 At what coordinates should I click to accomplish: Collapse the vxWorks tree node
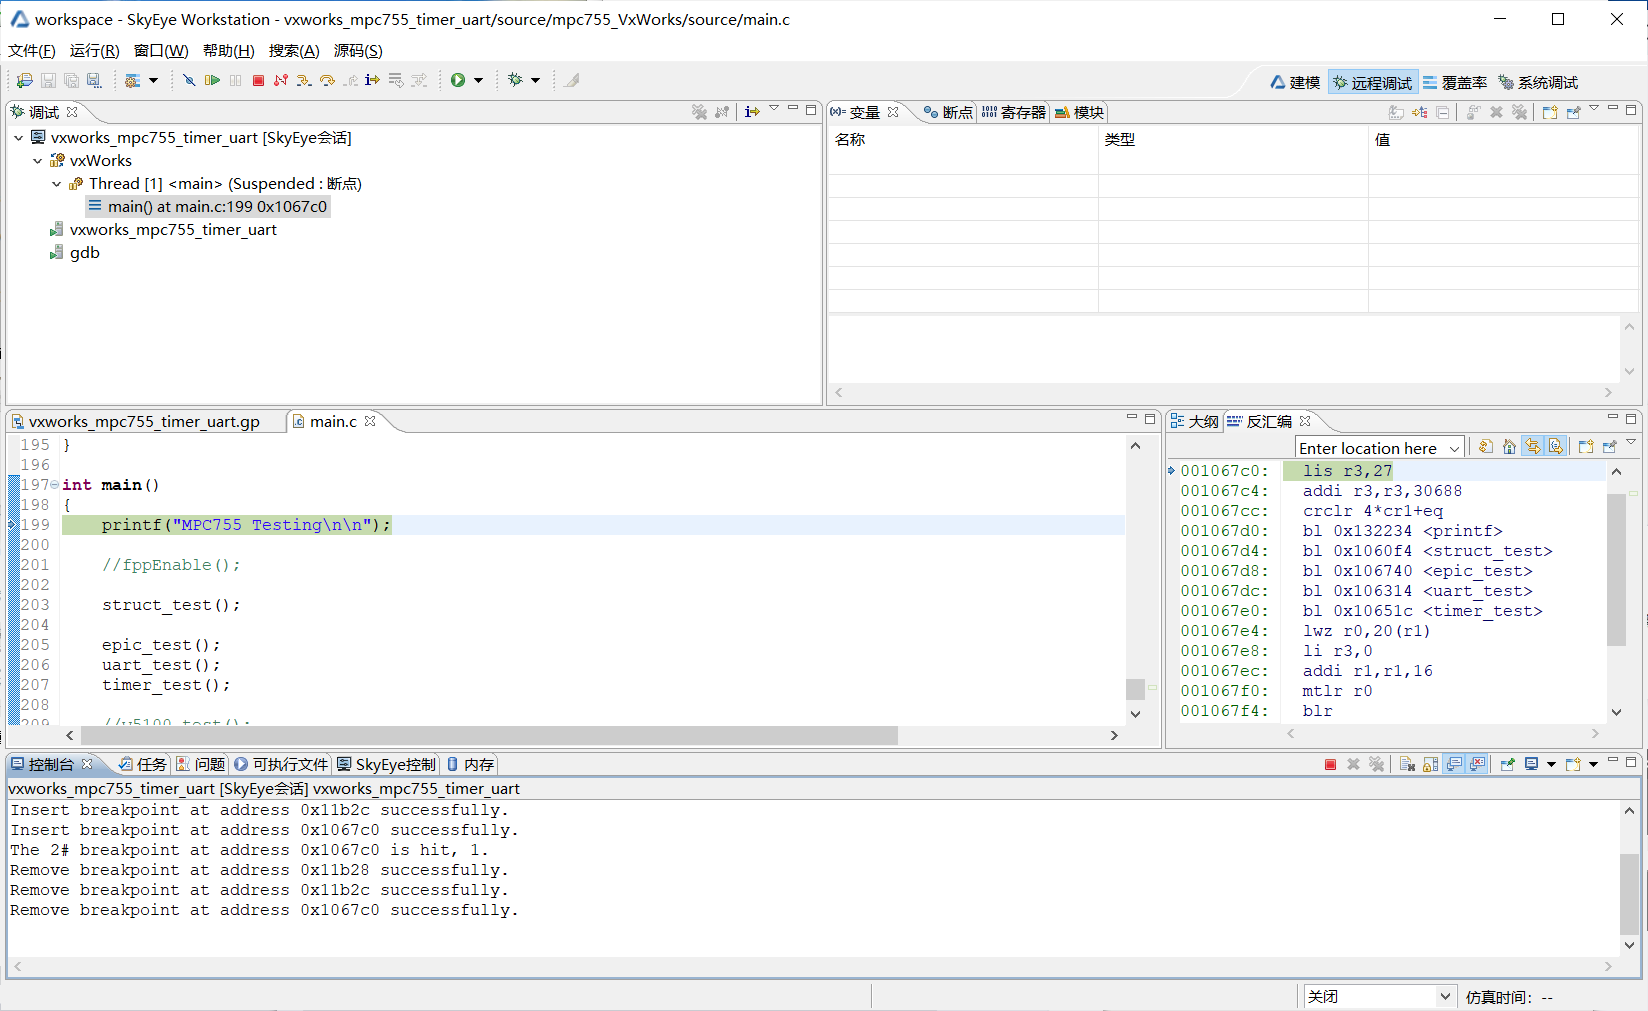pos(38,160)
